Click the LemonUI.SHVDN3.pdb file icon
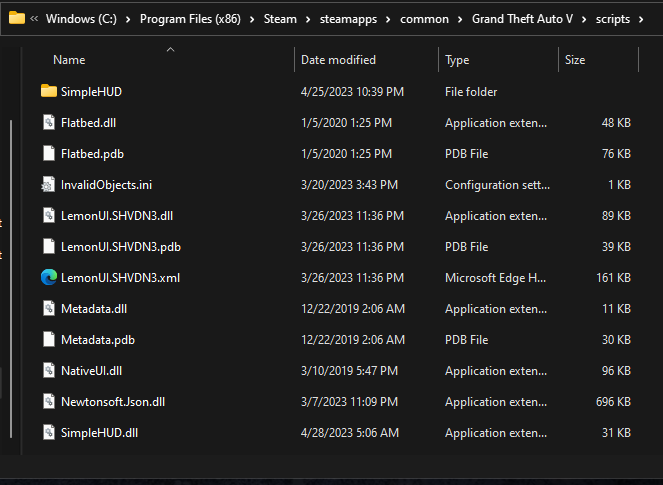The height and width of the screenshot is (485, 663). pyautogui.click(x=49, y=246)
